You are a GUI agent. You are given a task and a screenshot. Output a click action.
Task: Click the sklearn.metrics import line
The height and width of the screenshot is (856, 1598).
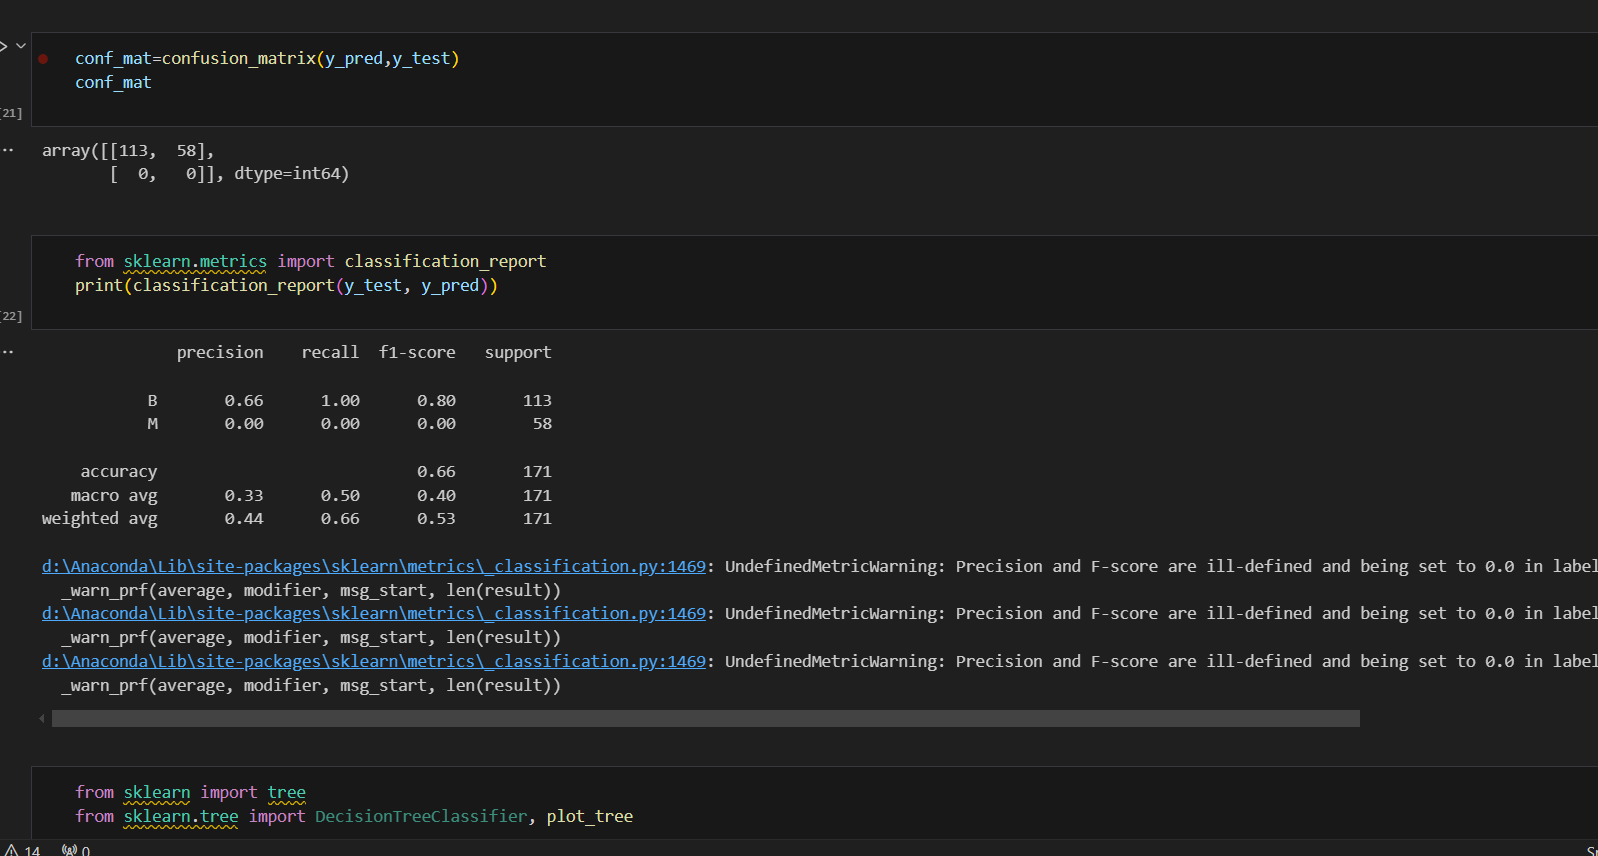pos(310,261)
